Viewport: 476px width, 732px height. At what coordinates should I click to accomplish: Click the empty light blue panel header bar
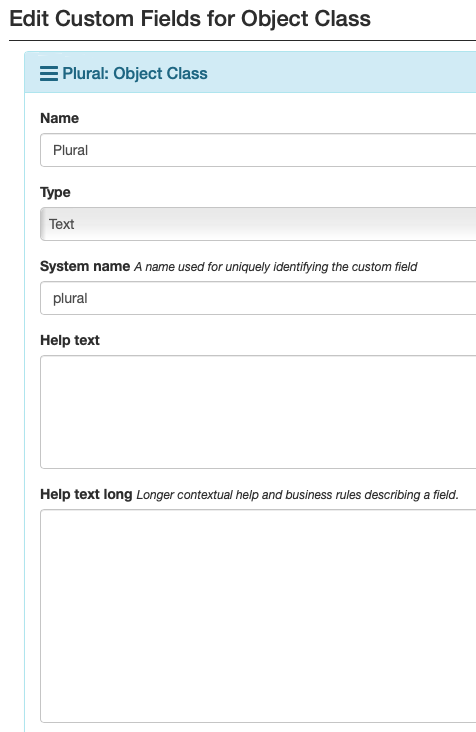[x=341, y=74]
